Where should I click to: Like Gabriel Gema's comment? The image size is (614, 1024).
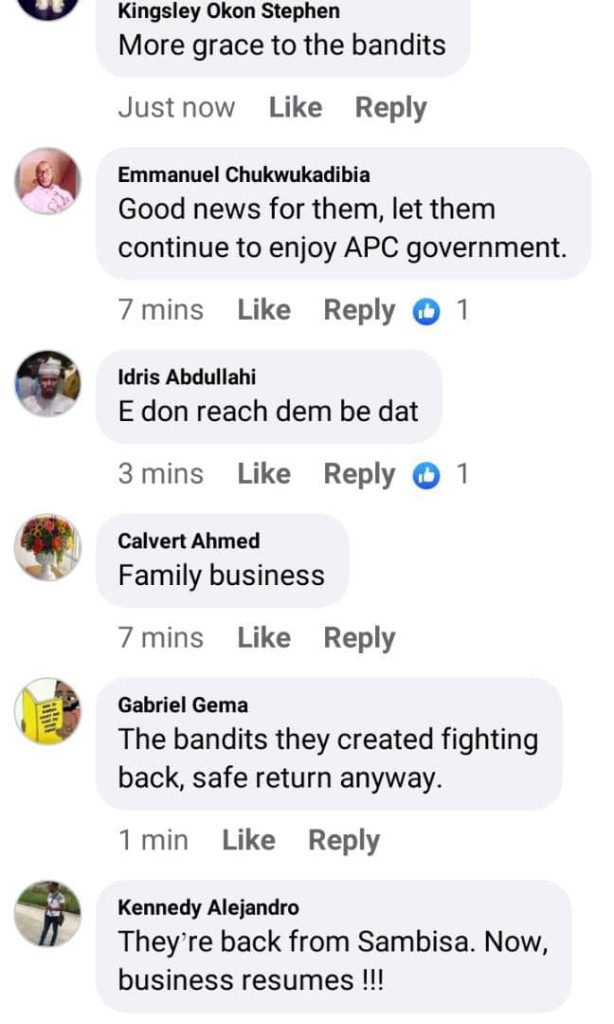tap(248, 841)
